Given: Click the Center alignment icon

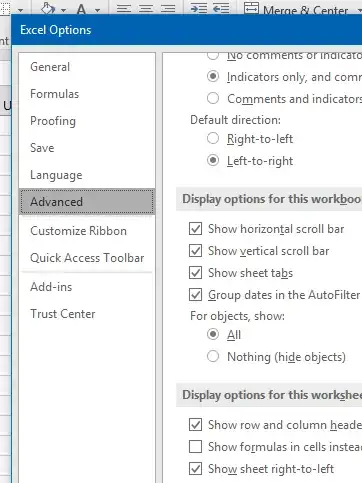Looking at the screenshot, I should click(146, 8).
